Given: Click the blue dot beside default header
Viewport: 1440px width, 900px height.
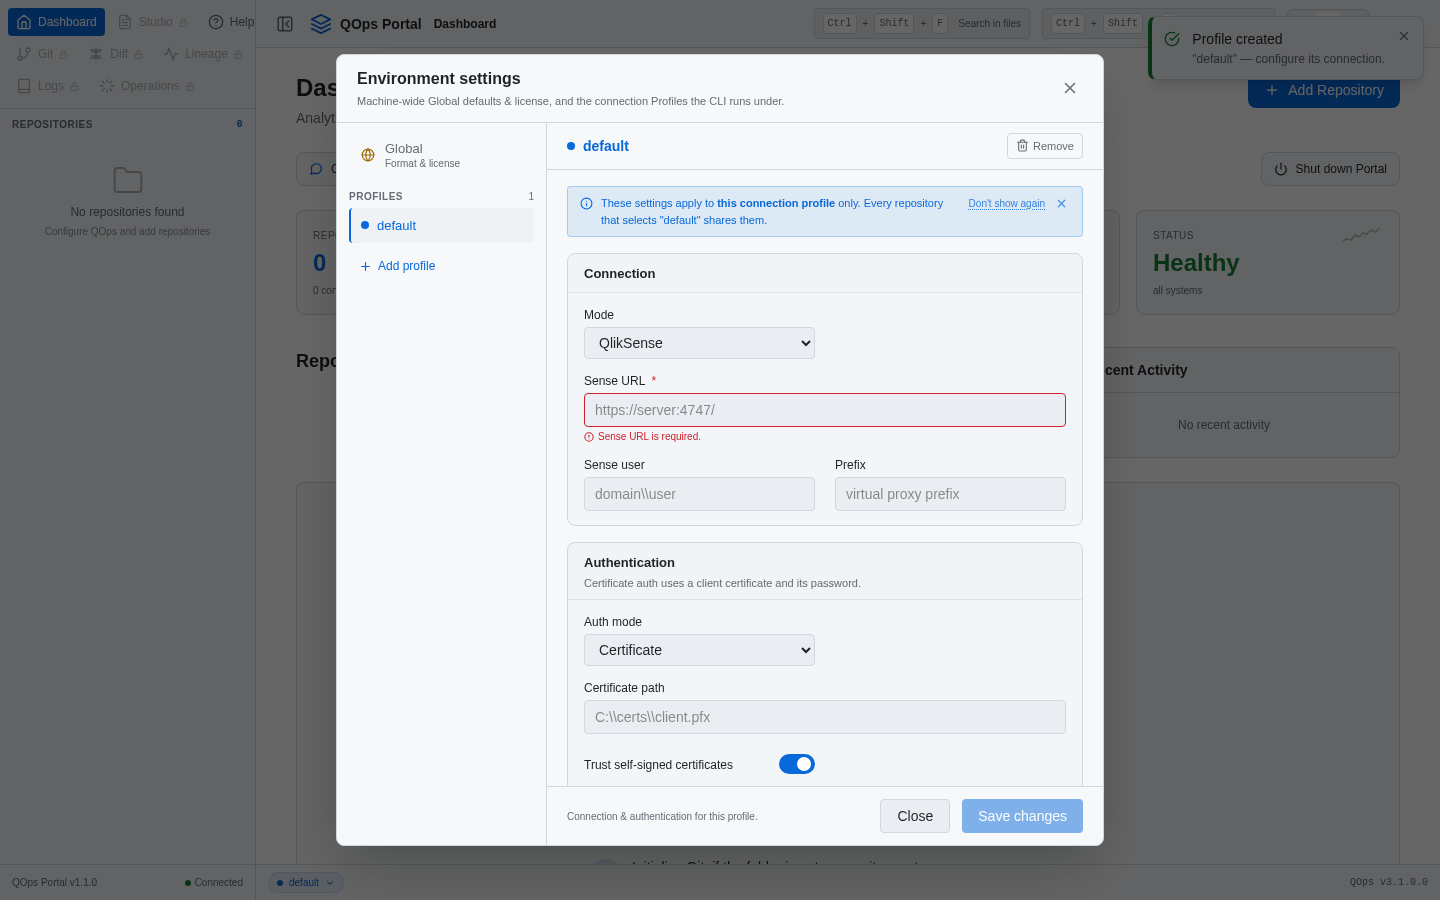Looking at the screenshot, I should tap(571, 146).
